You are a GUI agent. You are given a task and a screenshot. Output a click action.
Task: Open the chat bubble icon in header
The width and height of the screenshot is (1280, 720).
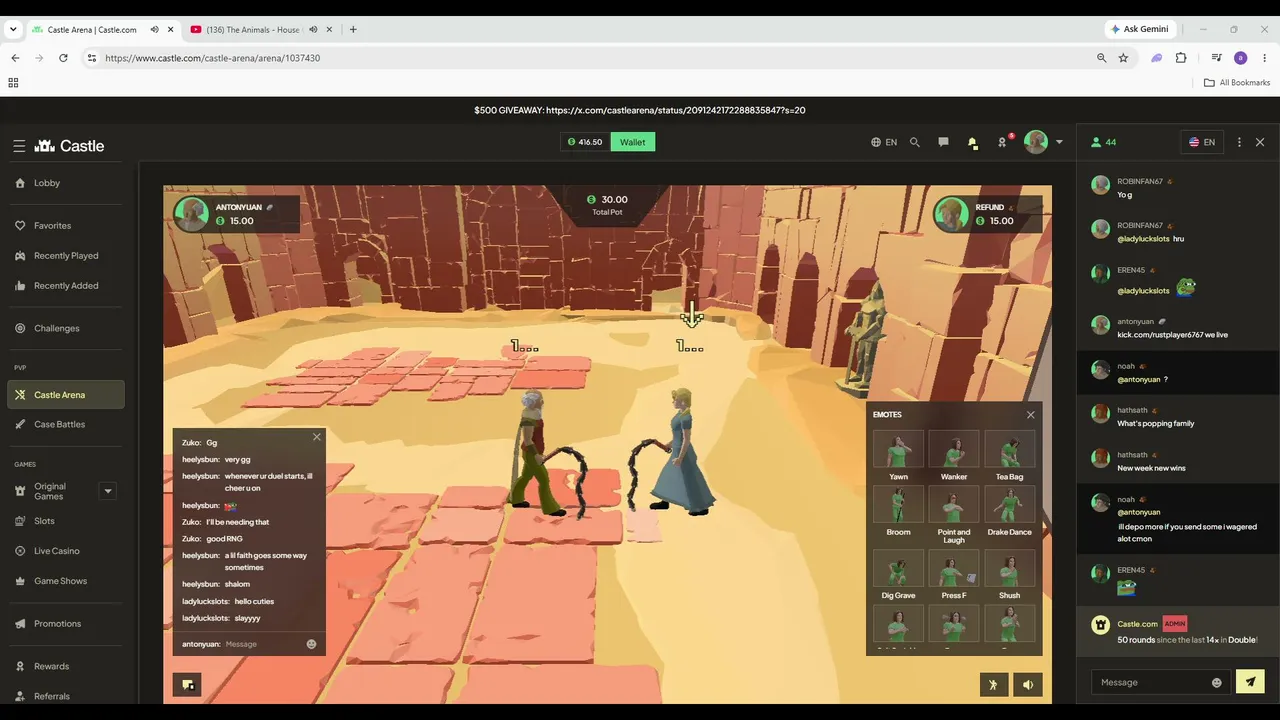943,142
